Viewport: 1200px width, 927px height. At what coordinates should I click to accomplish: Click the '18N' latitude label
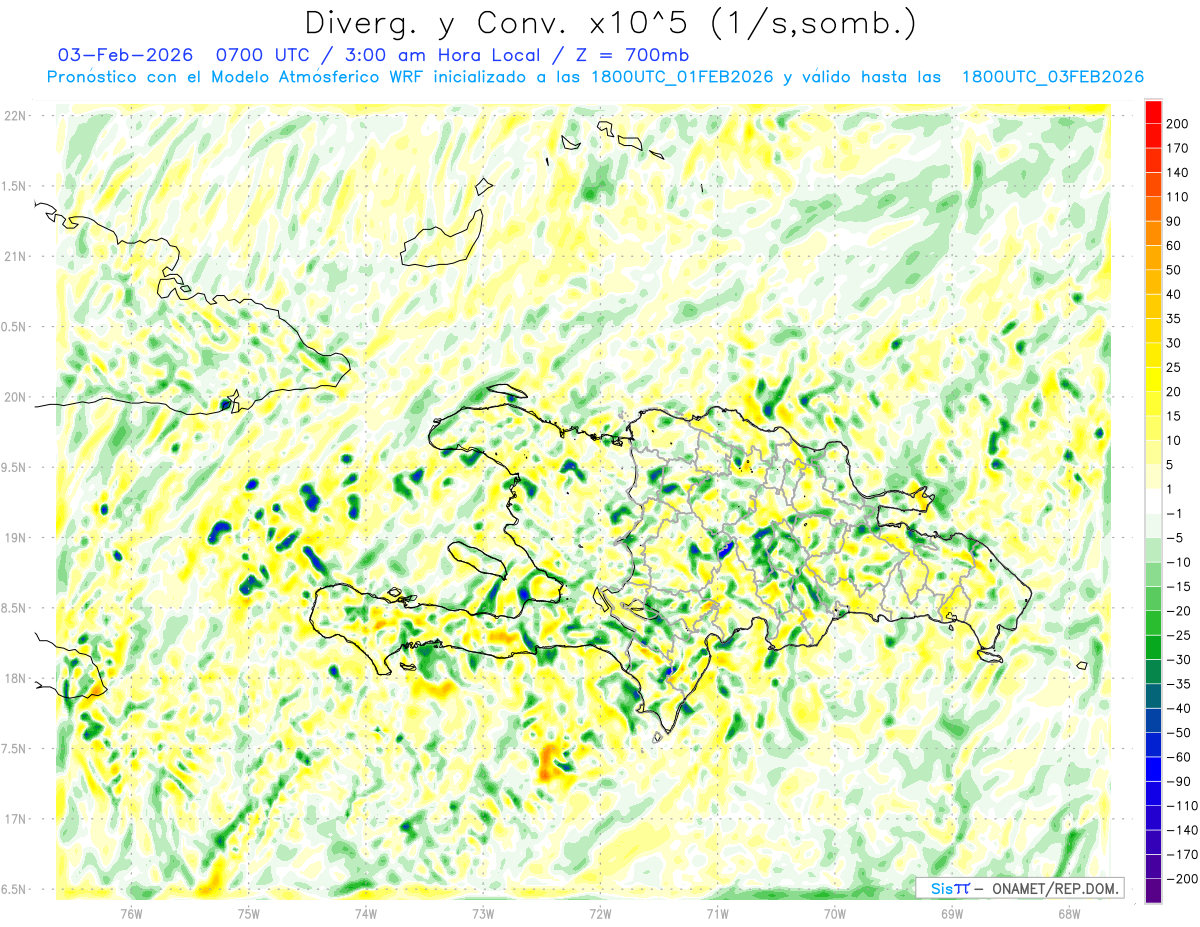[x=14, y=679]
